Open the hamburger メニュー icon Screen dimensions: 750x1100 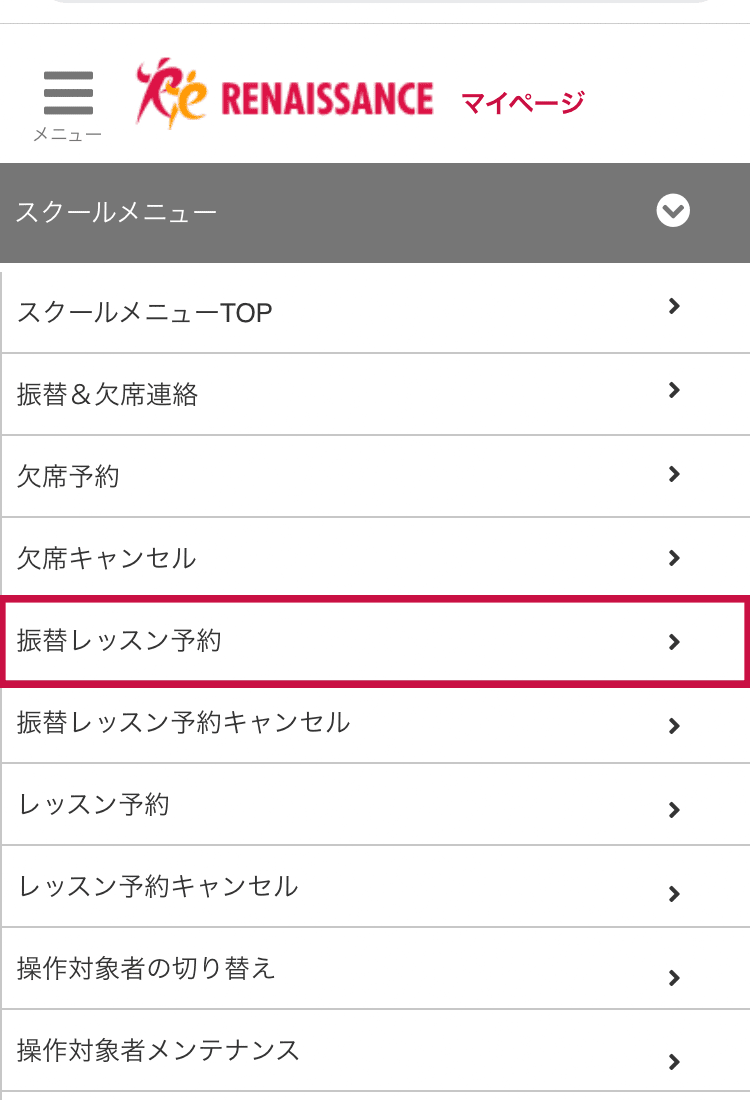tap(68, 105)
